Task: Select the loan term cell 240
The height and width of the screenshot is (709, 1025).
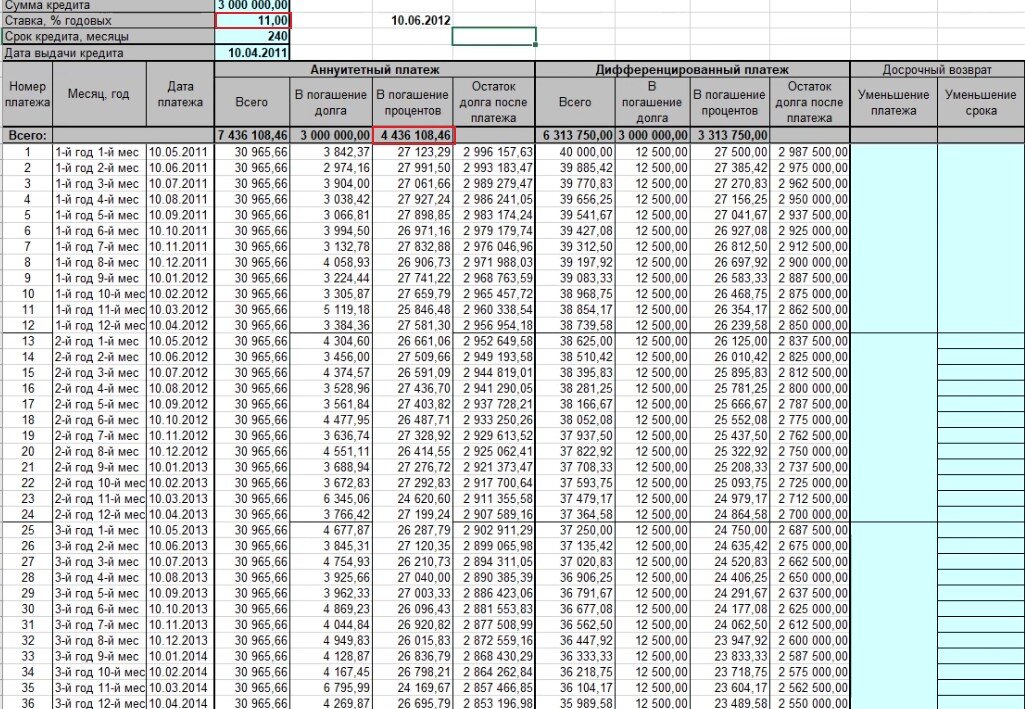Action: (252, 37)
